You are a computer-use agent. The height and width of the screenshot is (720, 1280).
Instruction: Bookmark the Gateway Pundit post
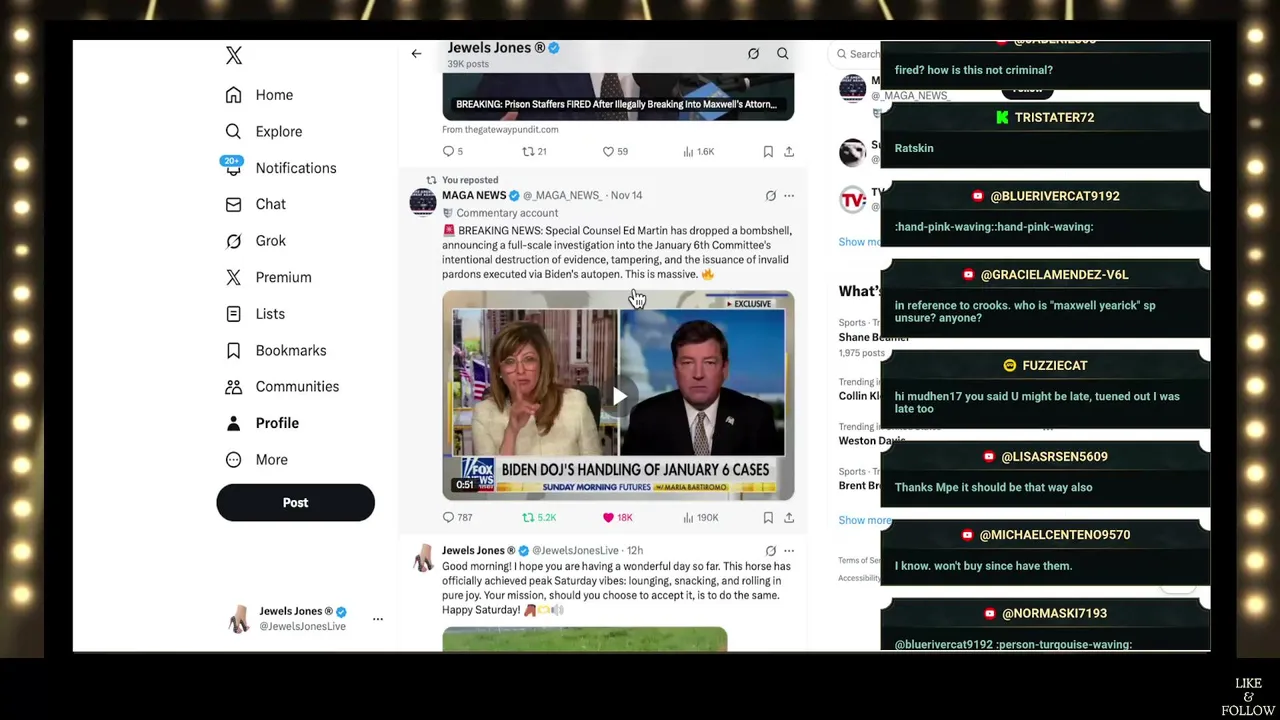768,152
